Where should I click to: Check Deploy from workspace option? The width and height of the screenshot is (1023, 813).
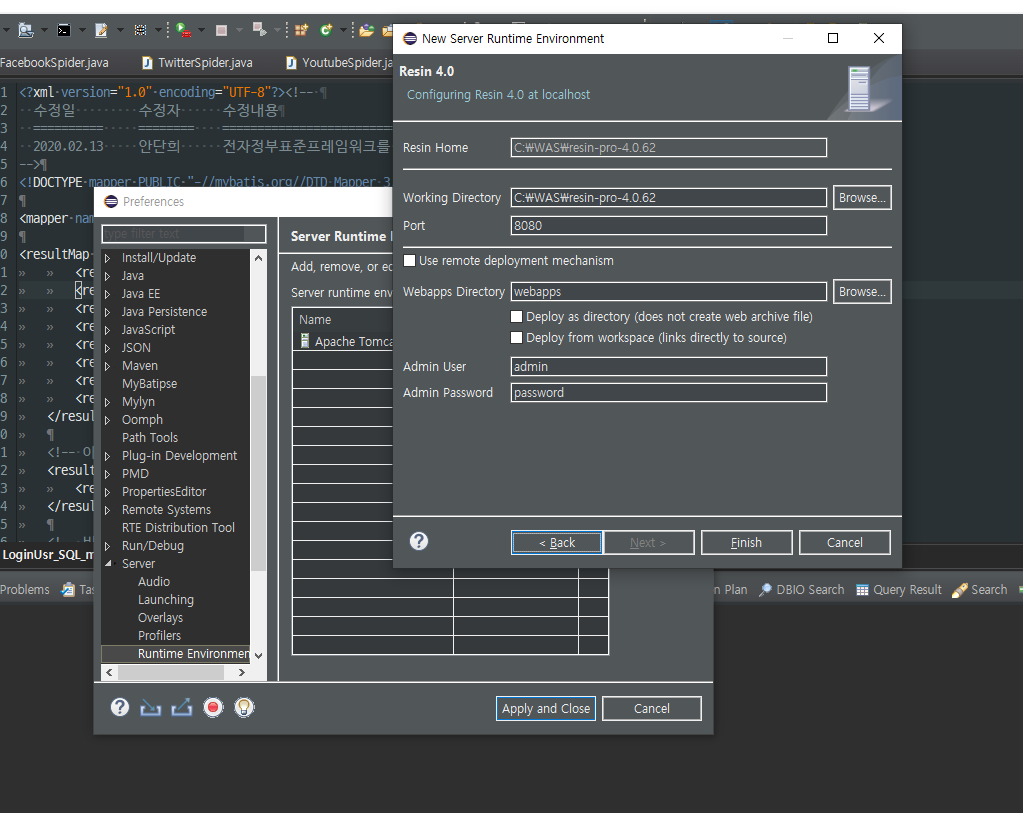(x=517, y=338)
